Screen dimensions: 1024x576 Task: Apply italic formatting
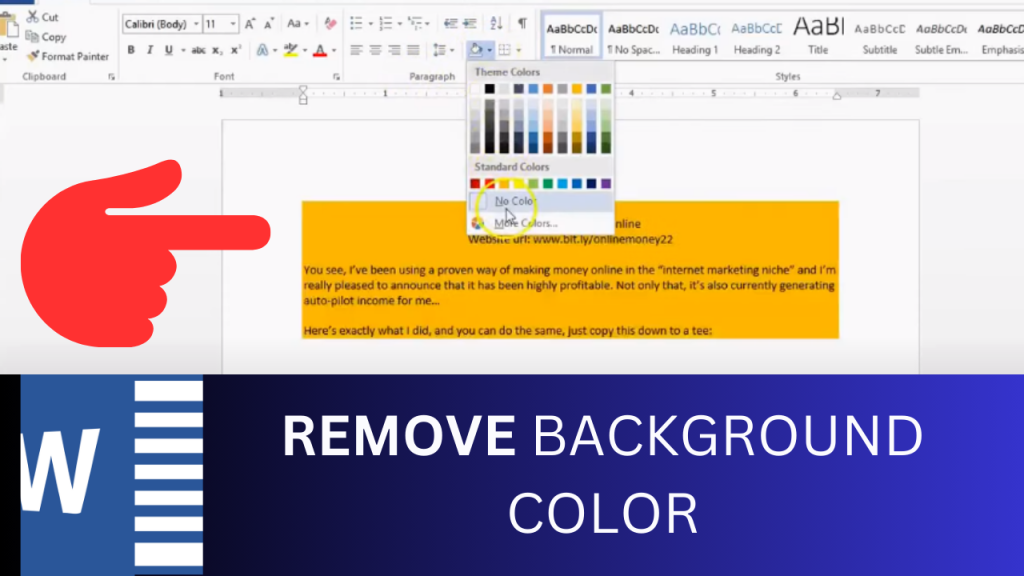[150, 49]
